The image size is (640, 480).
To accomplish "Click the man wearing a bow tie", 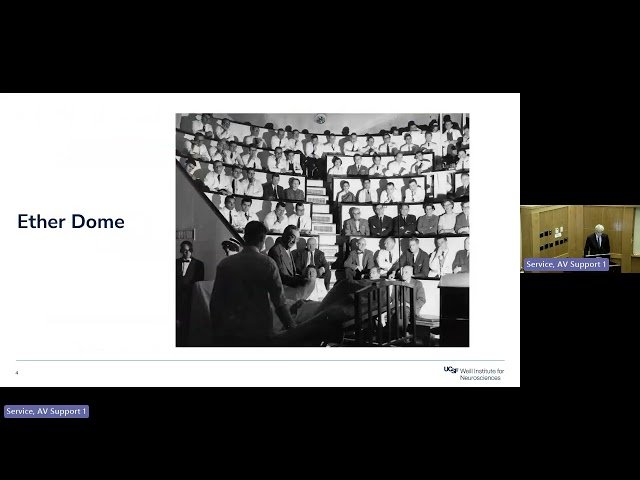I will pyautogui.click(x=188, y=270).
